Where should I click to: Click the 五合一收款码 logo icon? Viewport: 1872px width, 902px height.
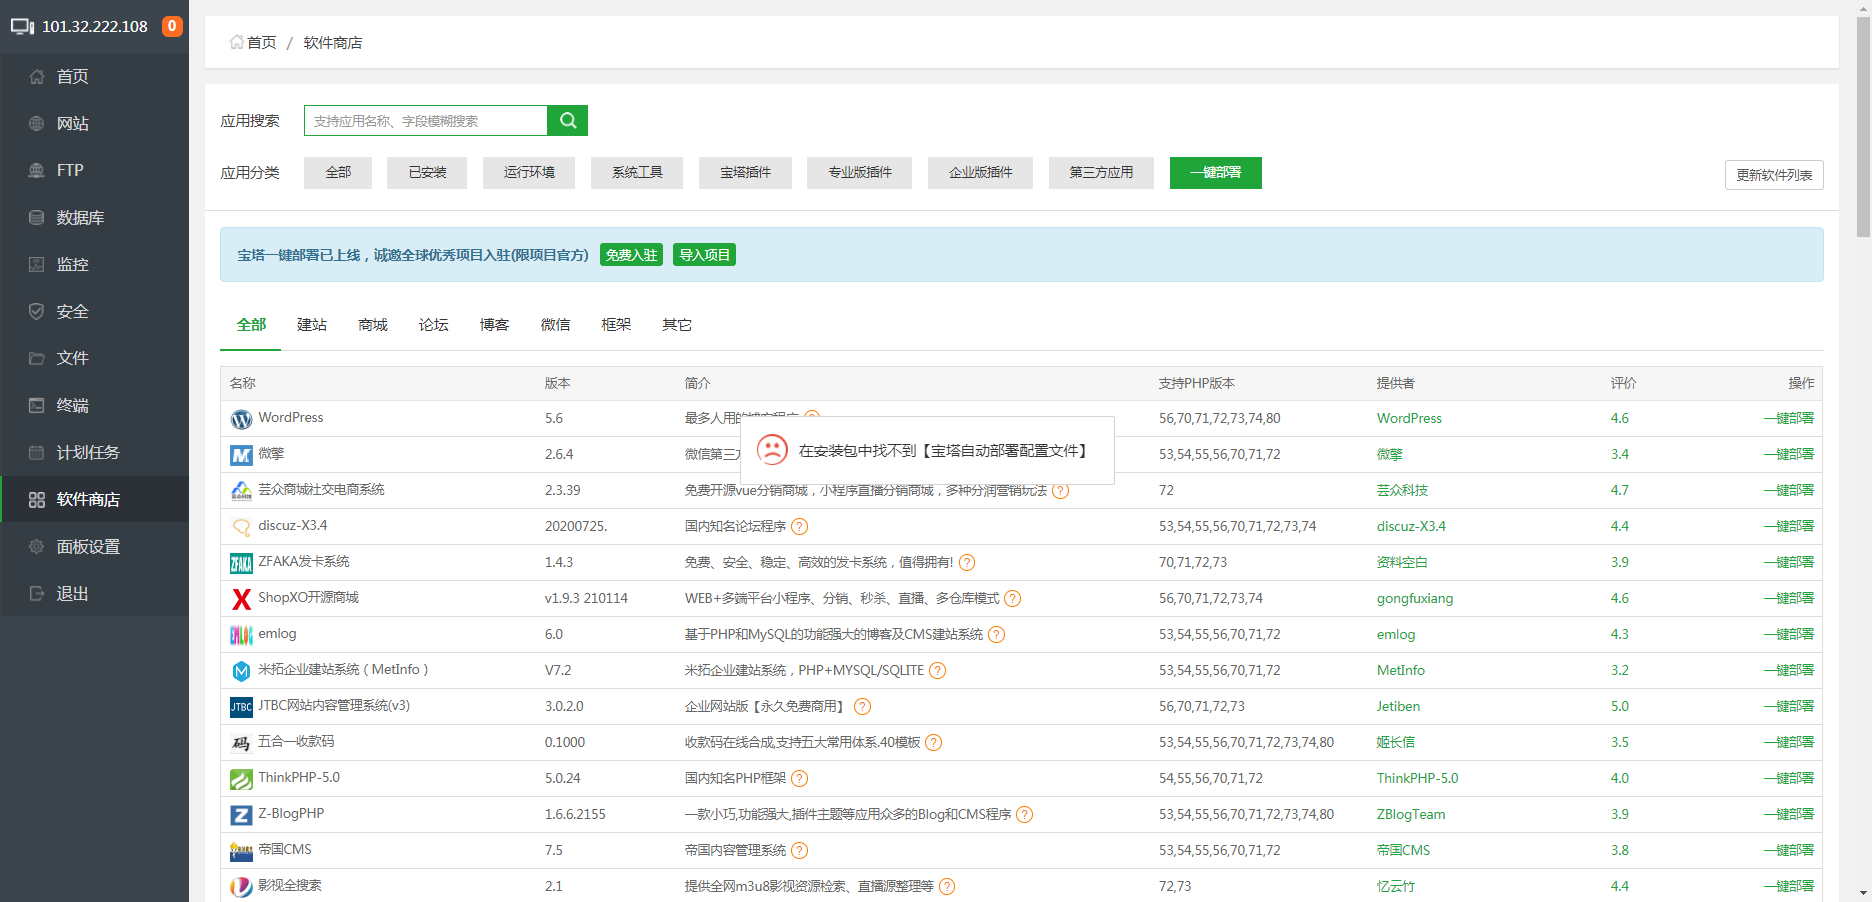[x=241, y=743]
